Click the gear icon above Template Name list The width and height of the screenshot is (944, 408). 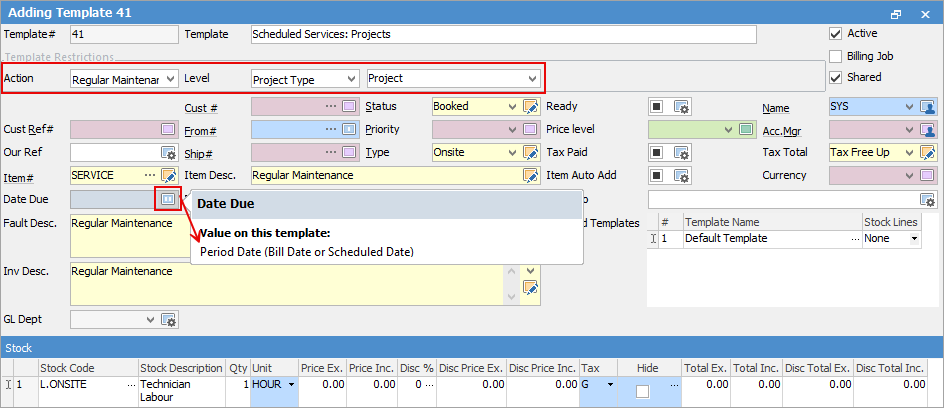click(x=928, y=199)
